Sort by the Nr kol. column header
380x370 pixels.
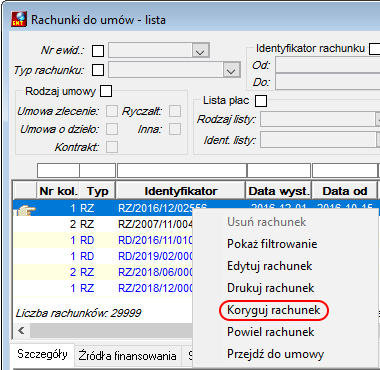[58, 191]
